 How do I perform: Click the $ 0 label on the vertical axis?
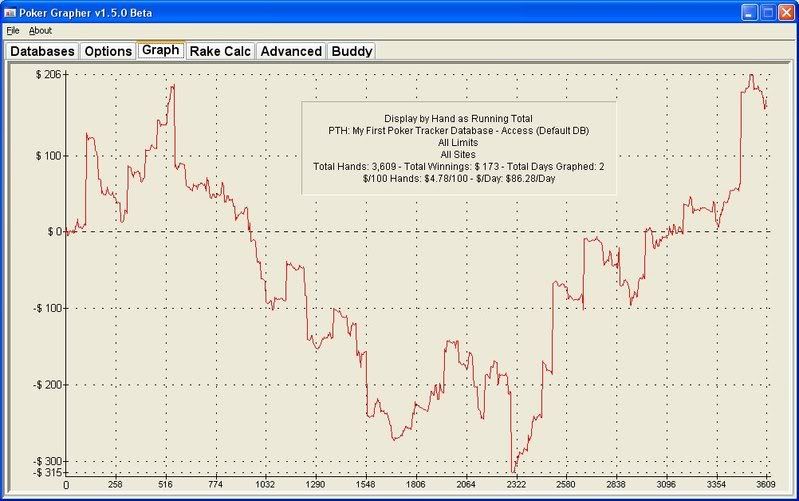(48, 232)
